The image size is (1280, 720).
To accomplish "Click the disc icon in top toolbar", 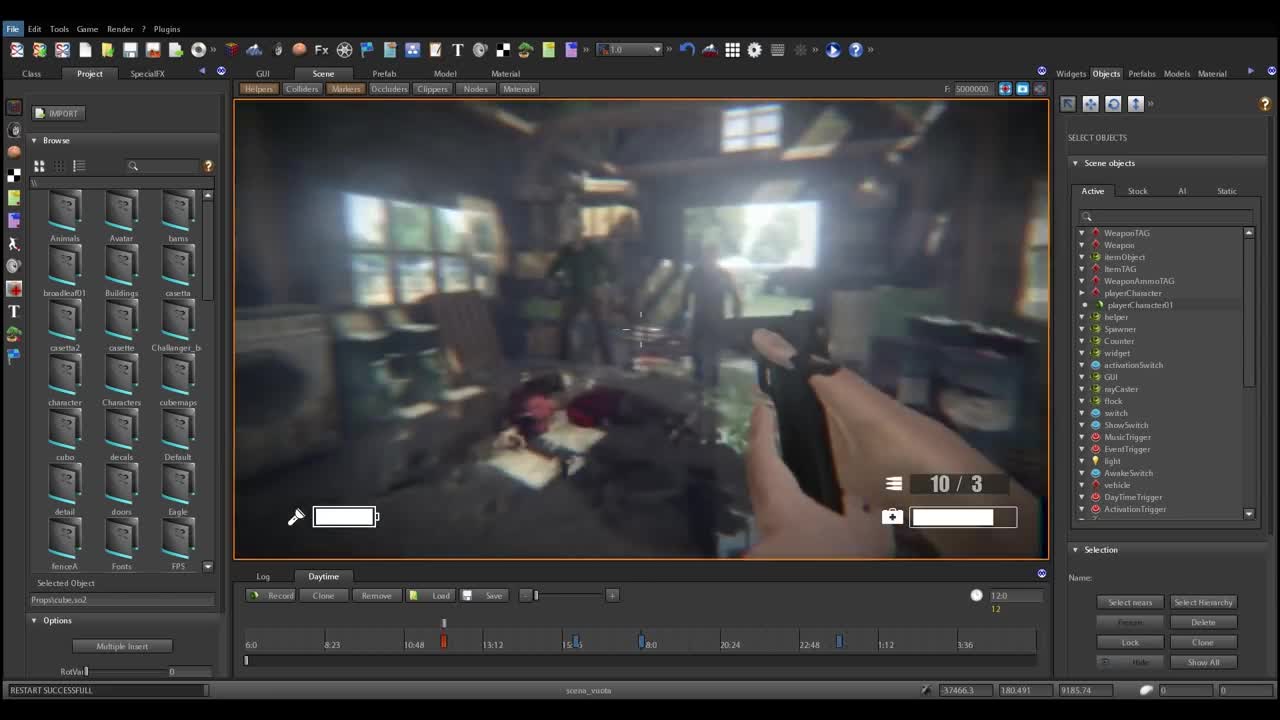I will point(198,50).
